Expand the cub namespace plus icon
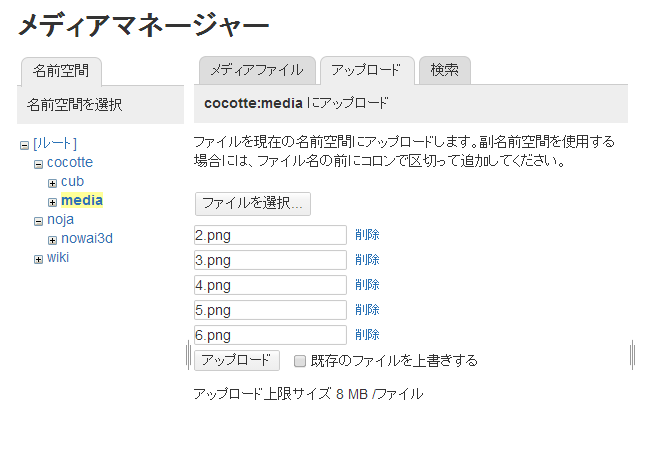 point(52,183)
